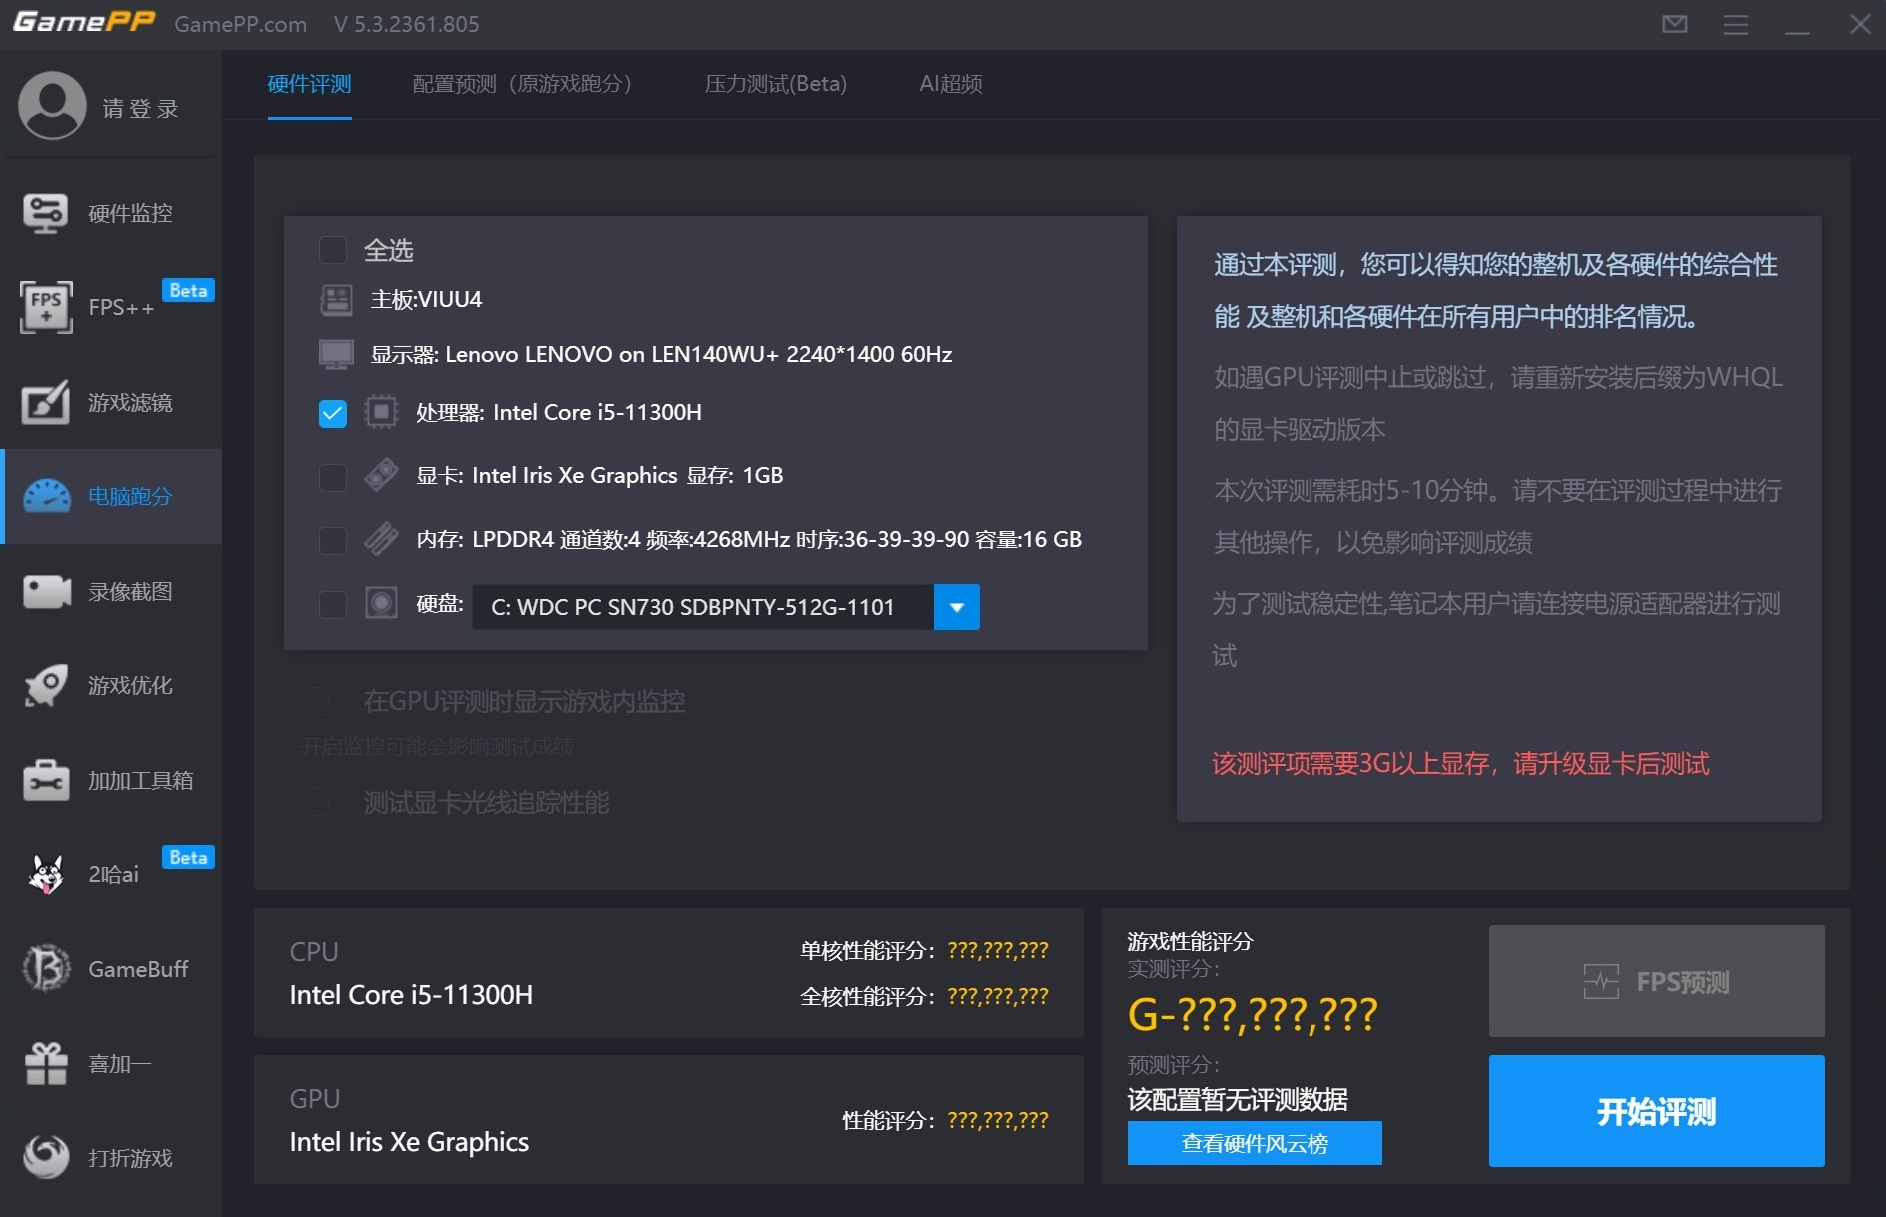The width and height of the screenshot is (1886, 1217).
Task: Click the G-???,???,??? game score value
Action: (x=1252, y=1014)
